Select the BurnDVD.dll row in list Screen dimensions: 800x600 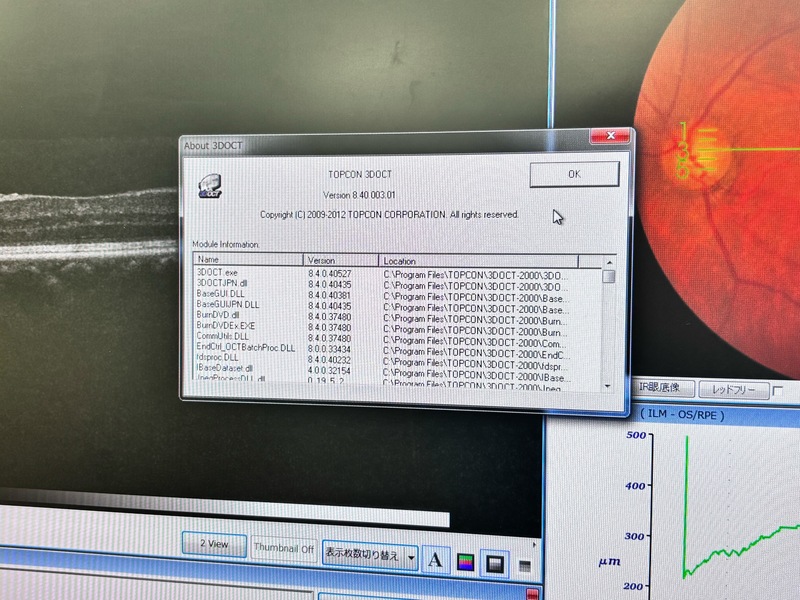[218, 315]
